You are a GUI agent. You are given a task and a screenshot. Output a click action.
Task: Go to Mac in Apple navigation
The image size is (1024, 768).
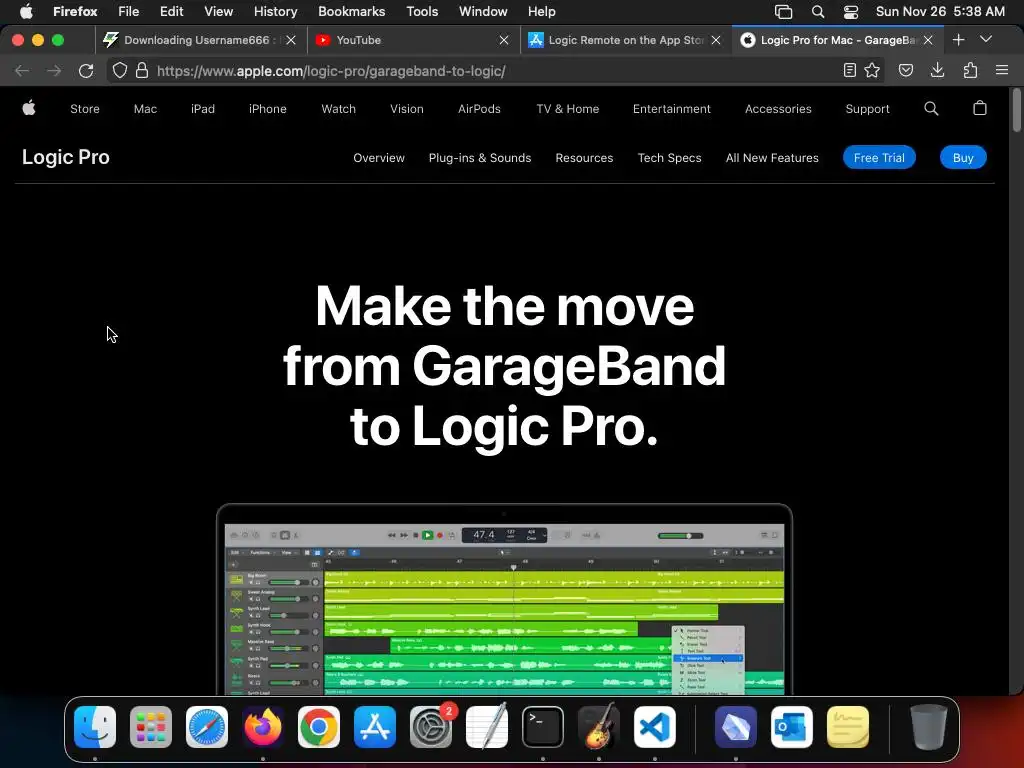(x=145, y=109)
